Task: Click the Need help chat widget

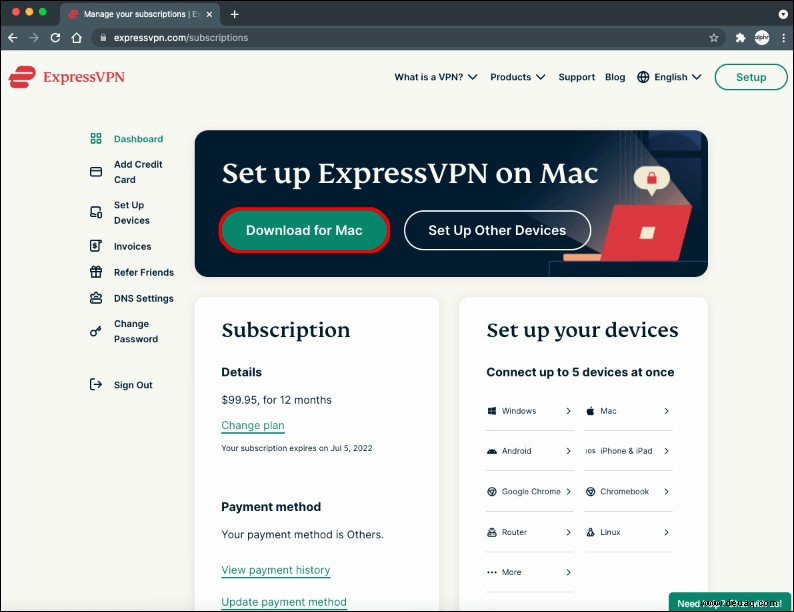Action: 730,602
